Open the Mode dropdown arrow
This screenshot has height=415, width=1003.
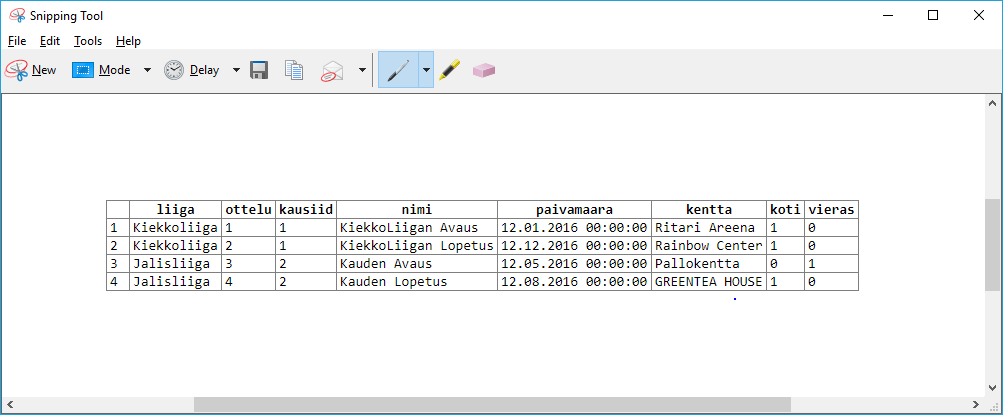(x=147, y=70)
